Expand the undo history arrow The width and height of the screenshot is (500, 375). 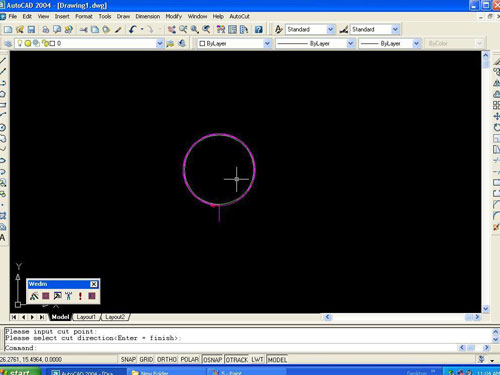(142, 29)
